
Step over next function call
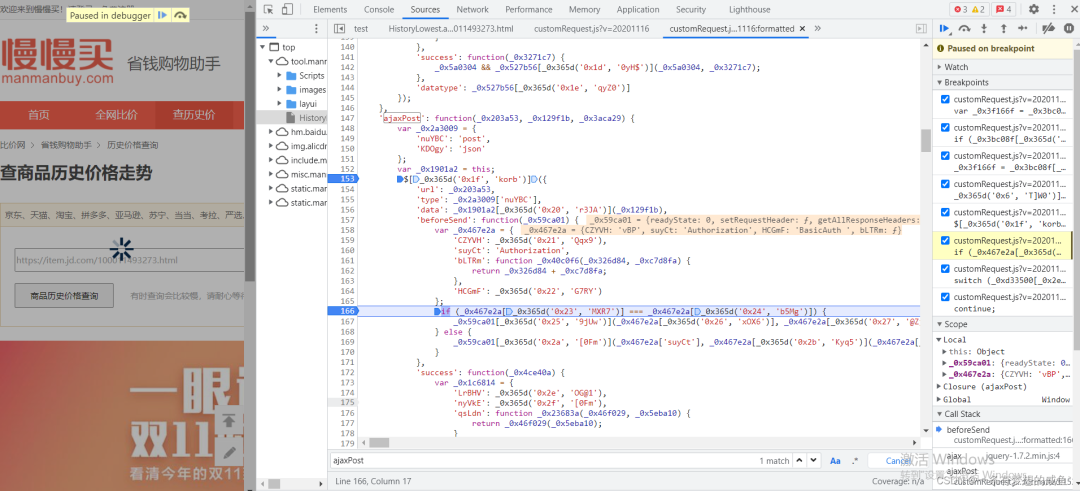point(965,29)
